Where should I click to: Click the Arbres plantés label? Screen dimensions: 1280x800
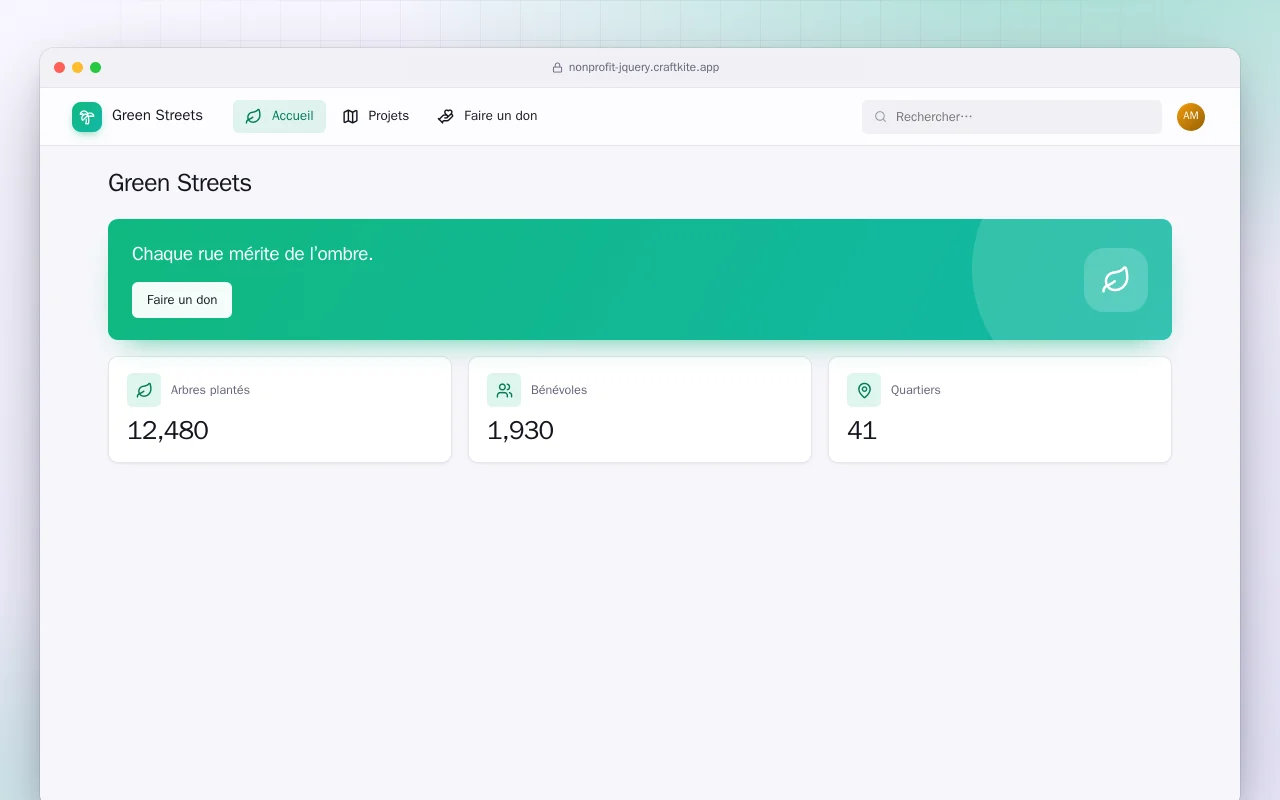[210, 390]
